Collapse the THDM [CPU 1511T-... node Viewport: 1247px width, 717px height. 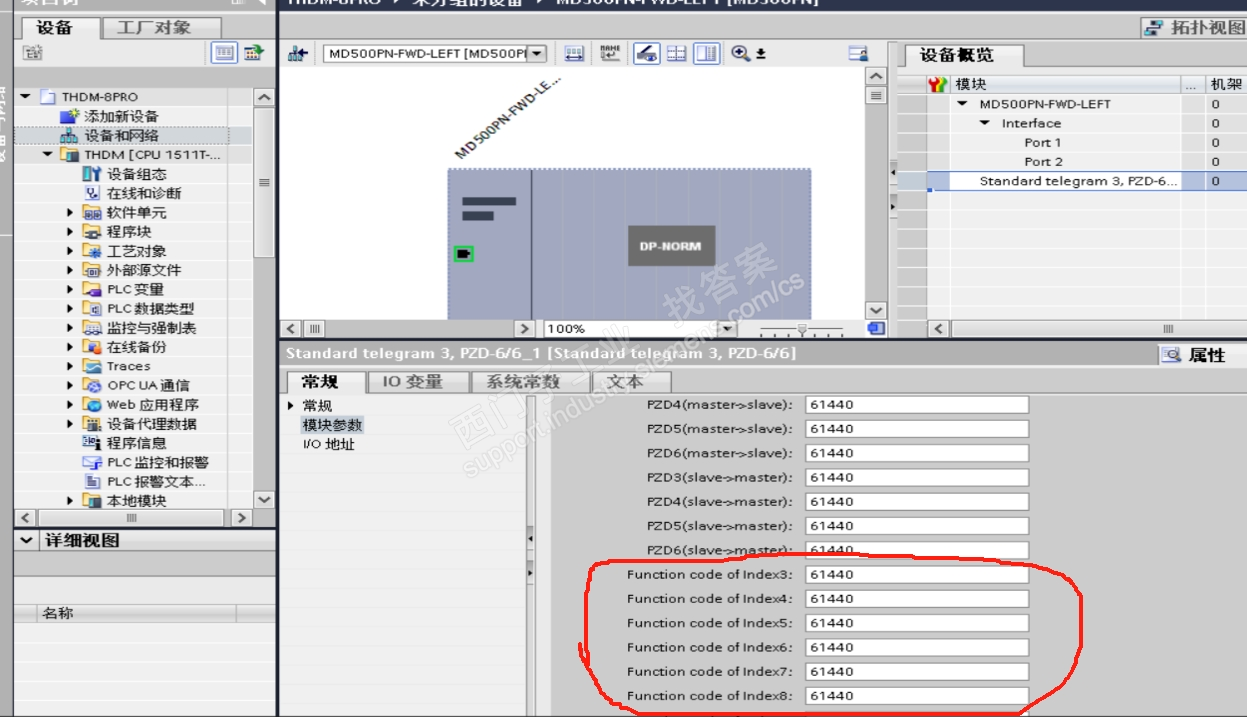47,155
